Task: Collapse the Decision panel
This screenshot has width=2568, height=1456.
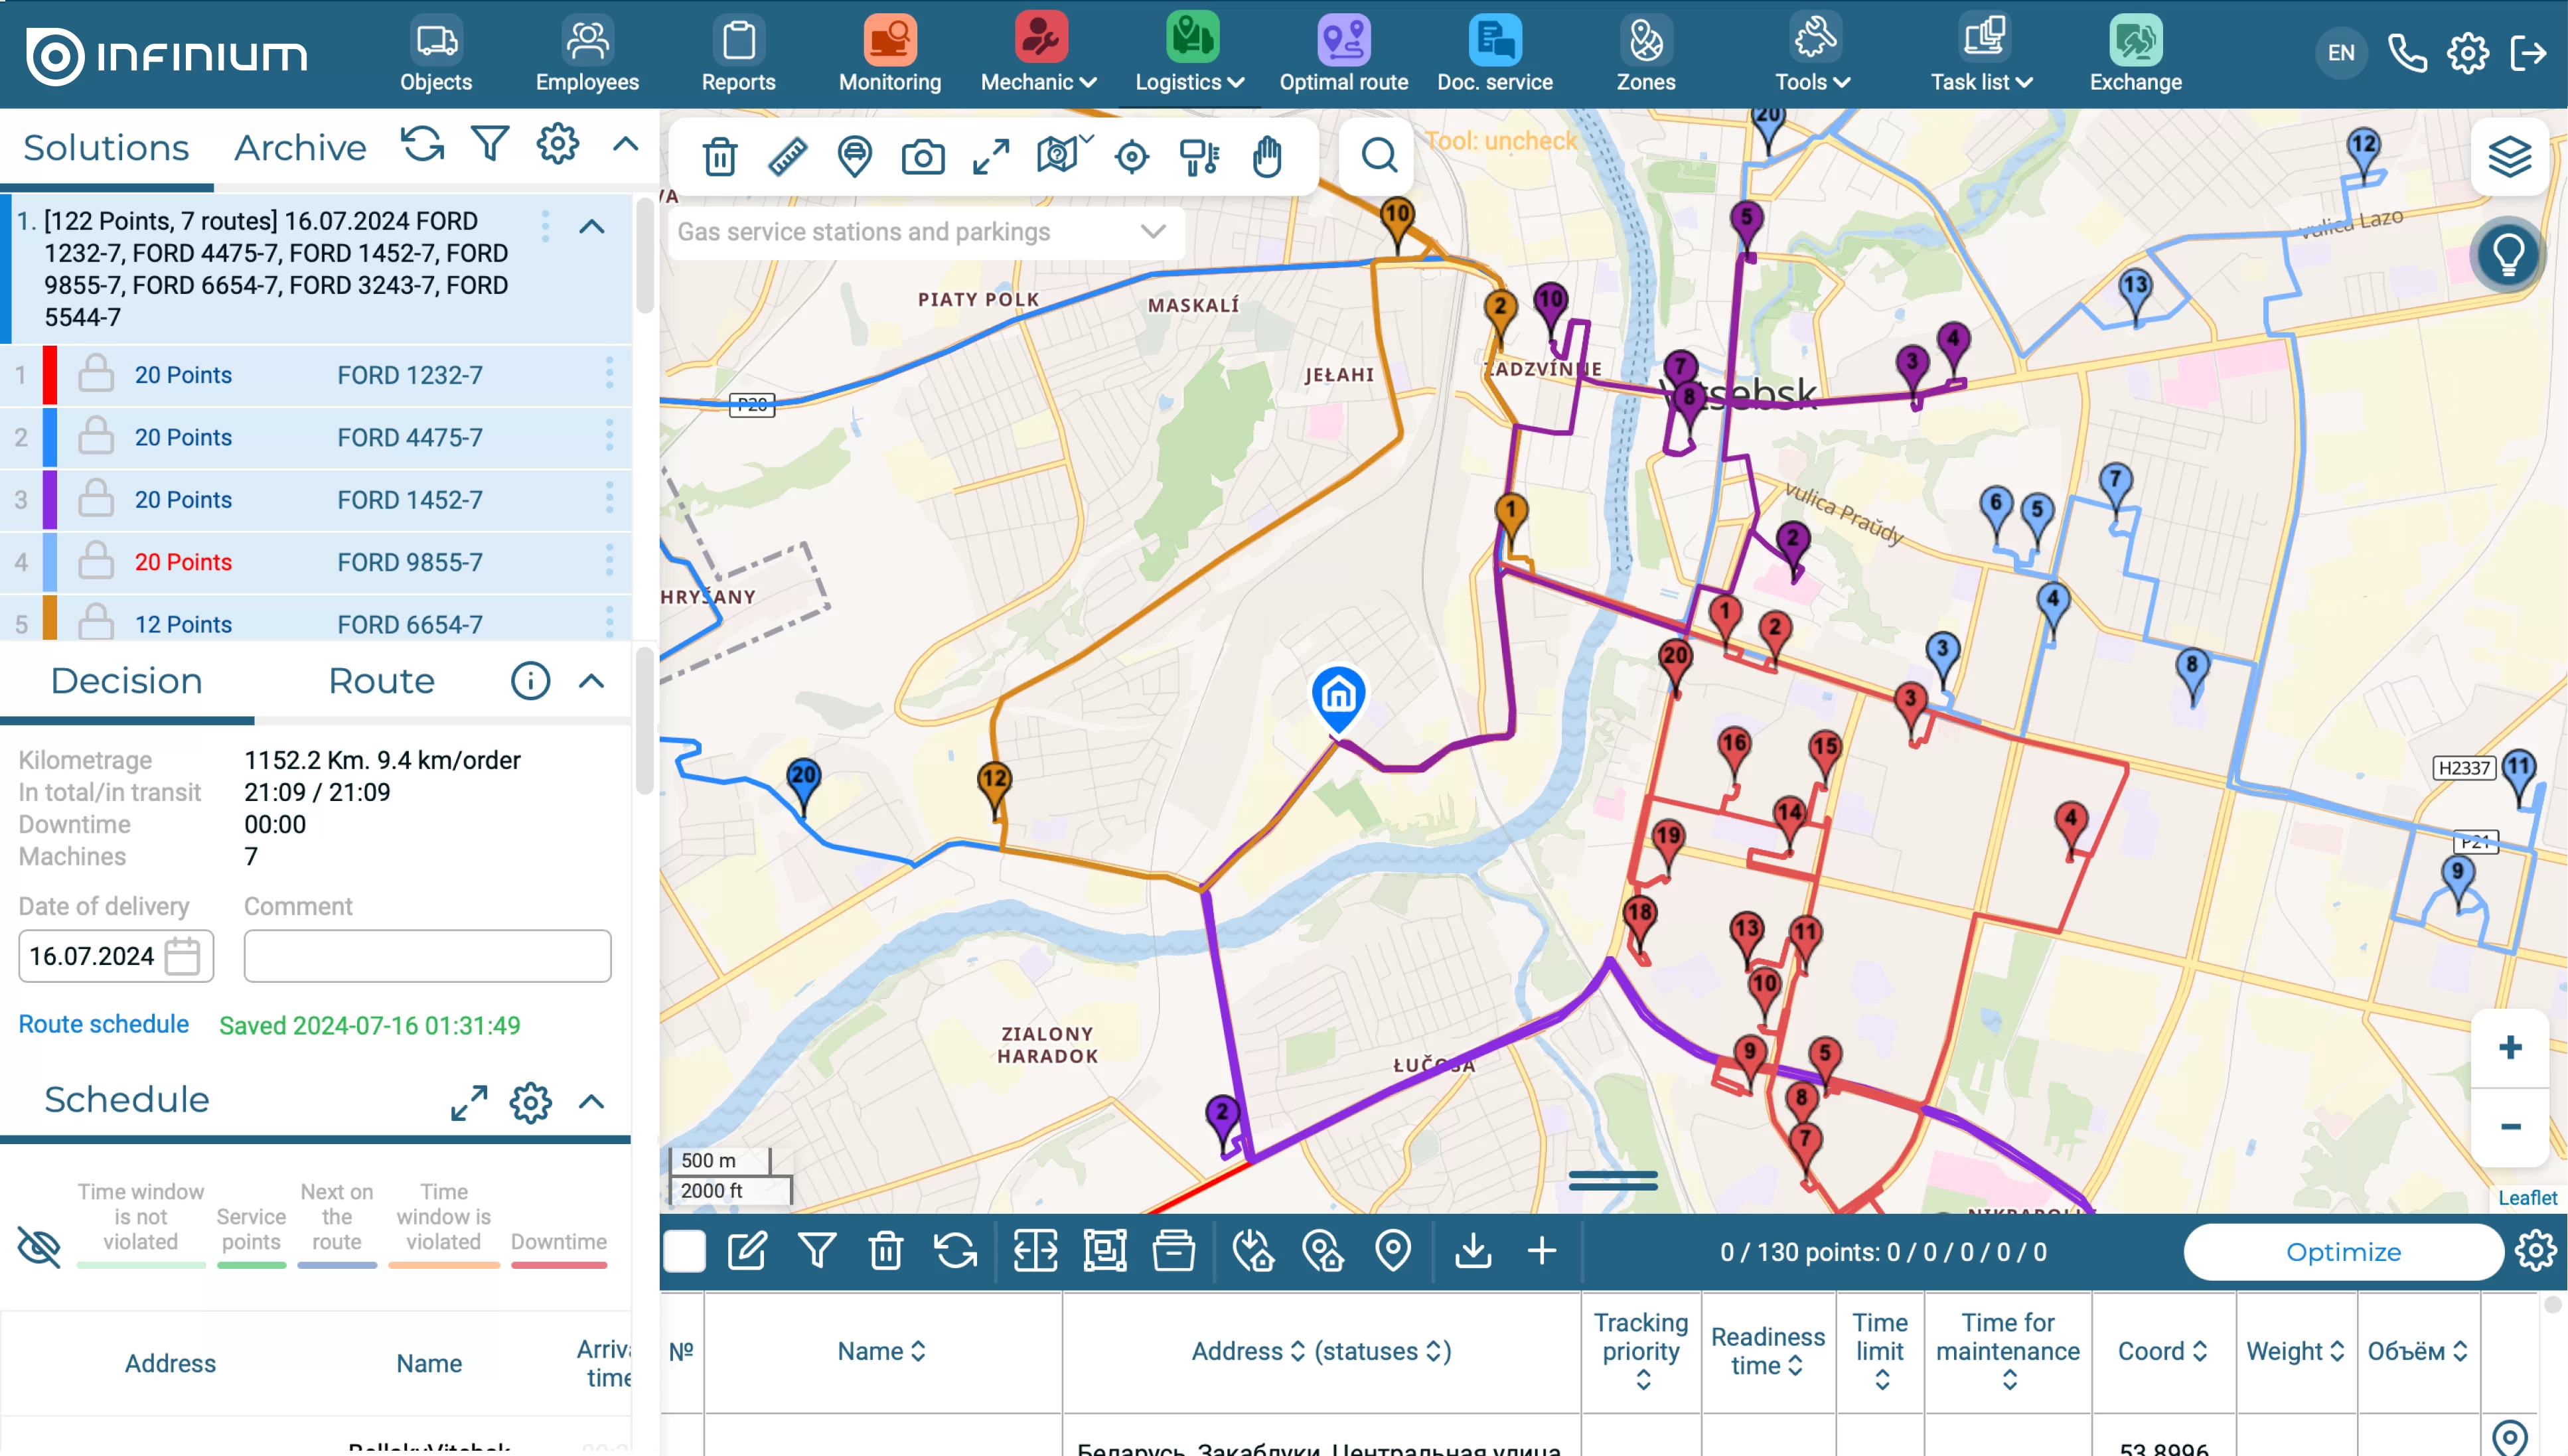Action: (592, 681)
